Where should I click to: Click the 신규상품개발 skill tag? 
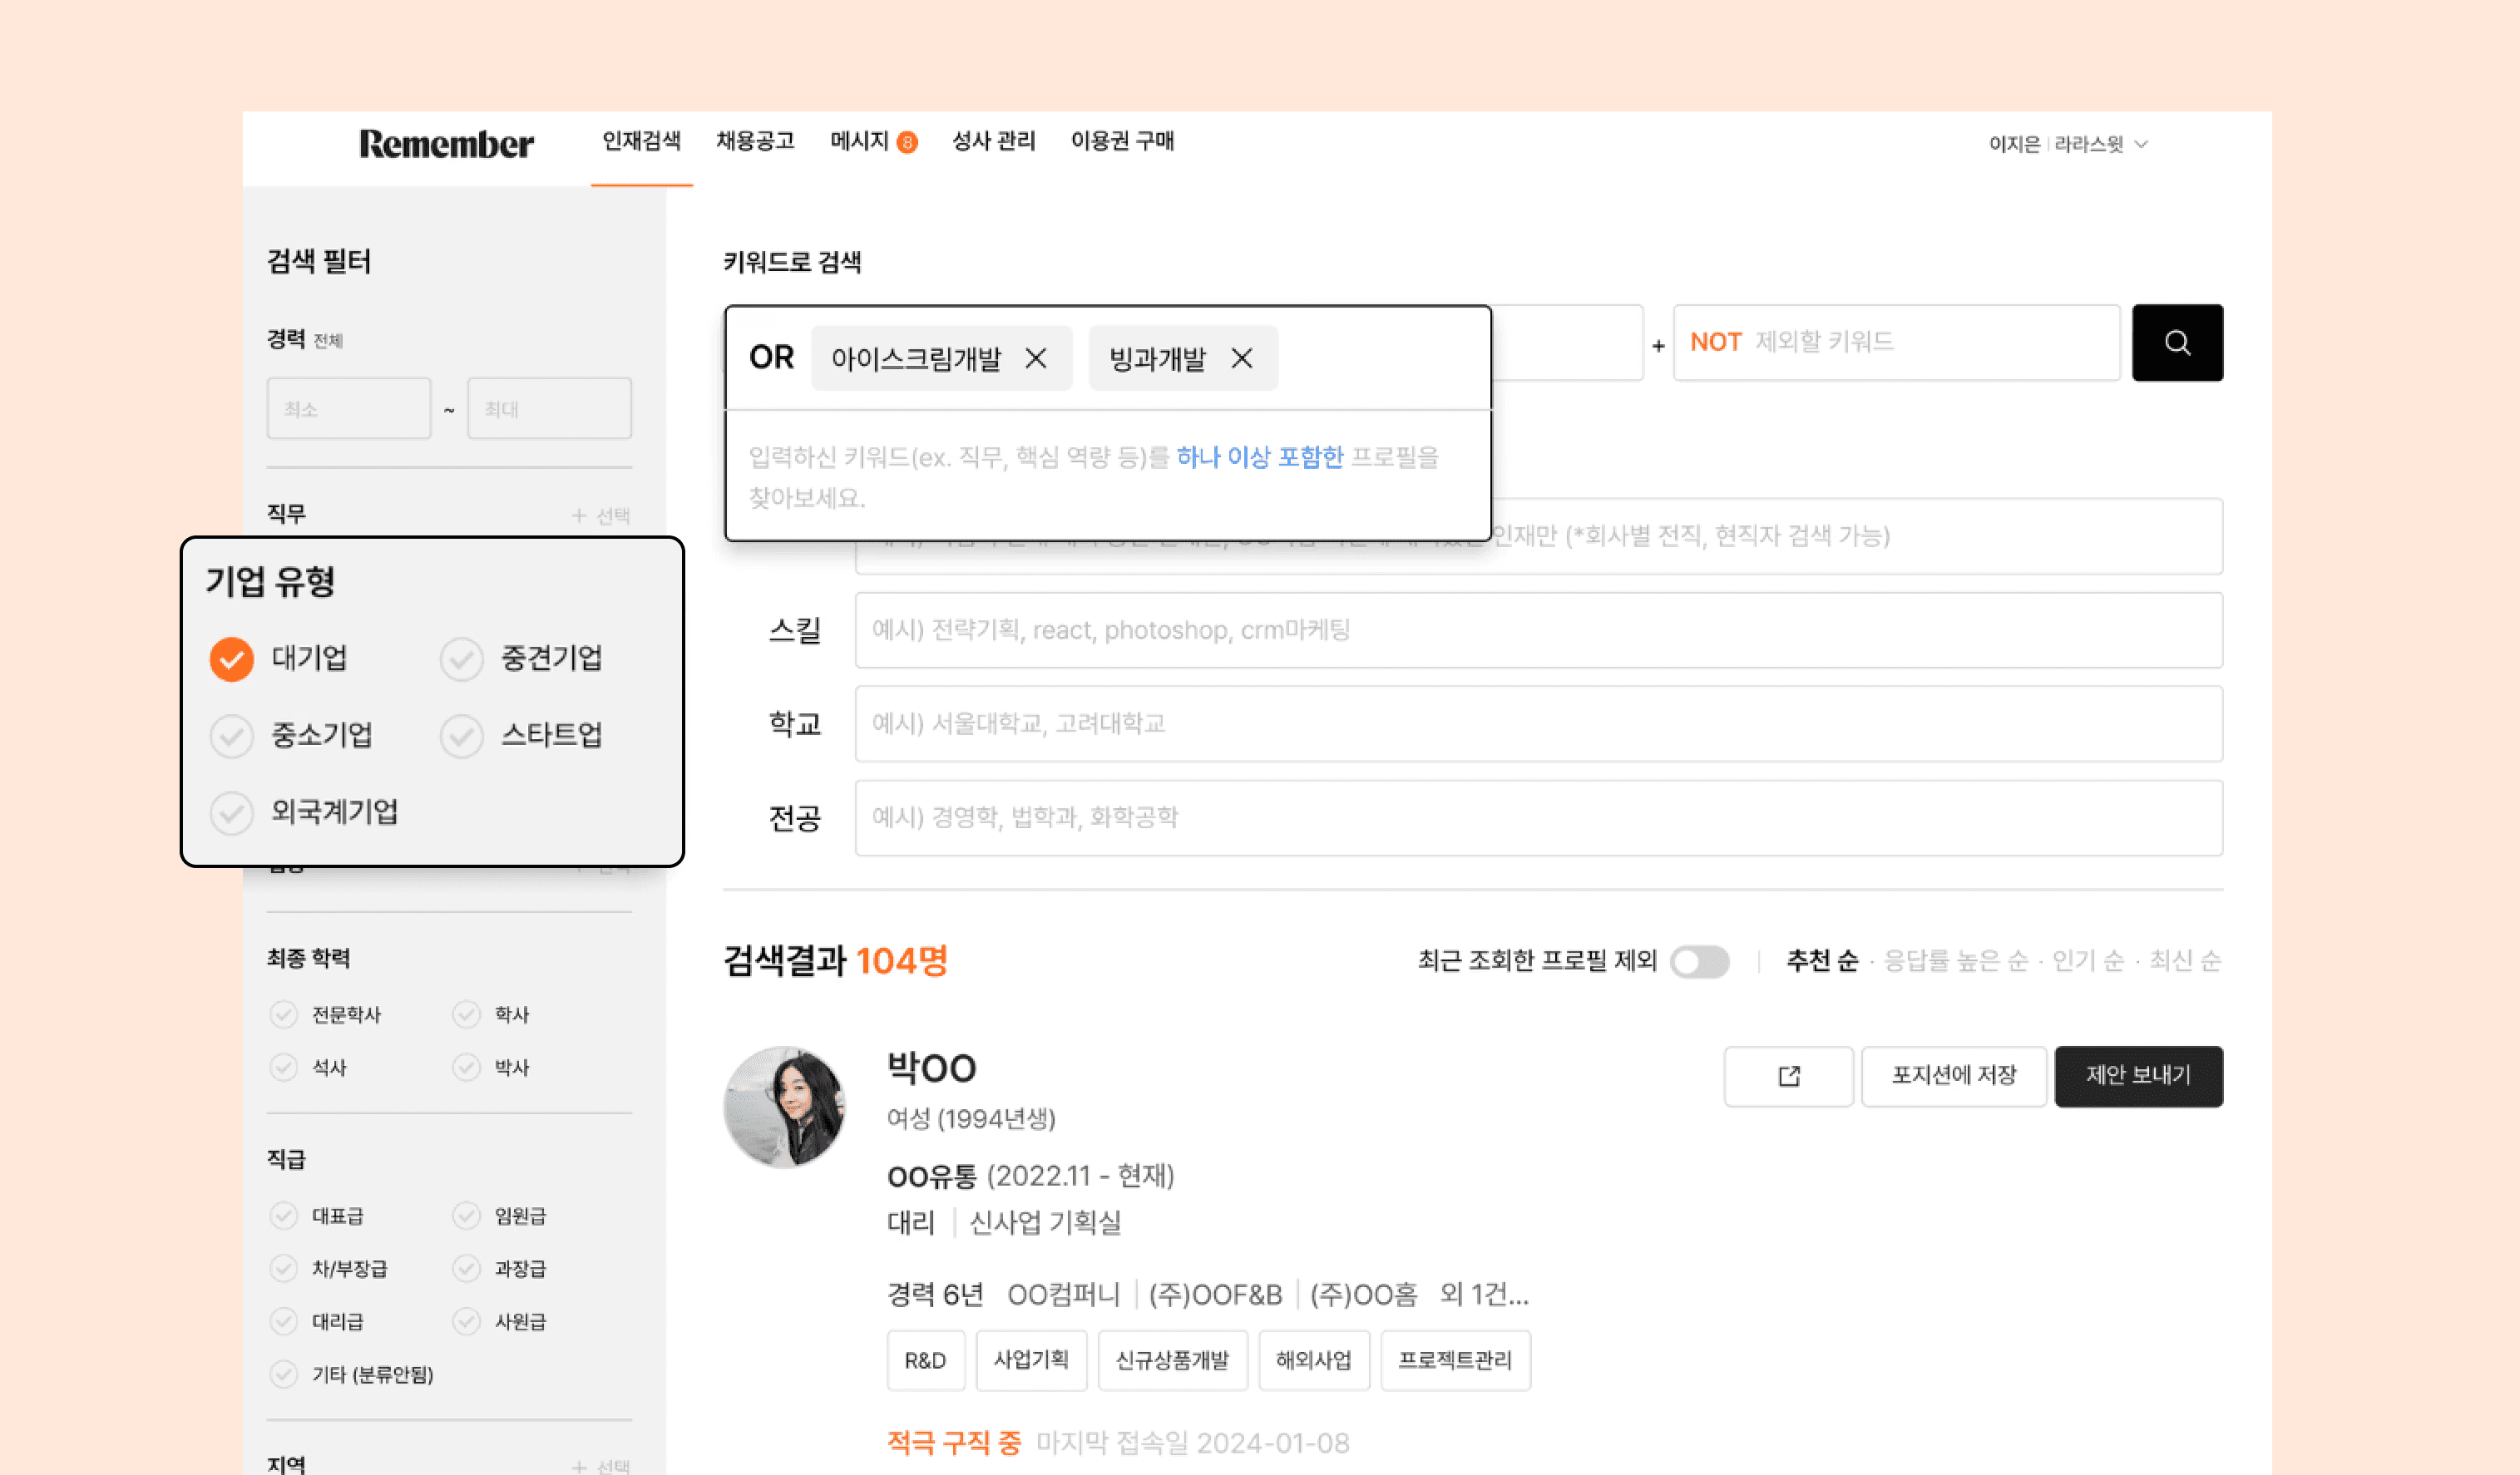1172,1360
